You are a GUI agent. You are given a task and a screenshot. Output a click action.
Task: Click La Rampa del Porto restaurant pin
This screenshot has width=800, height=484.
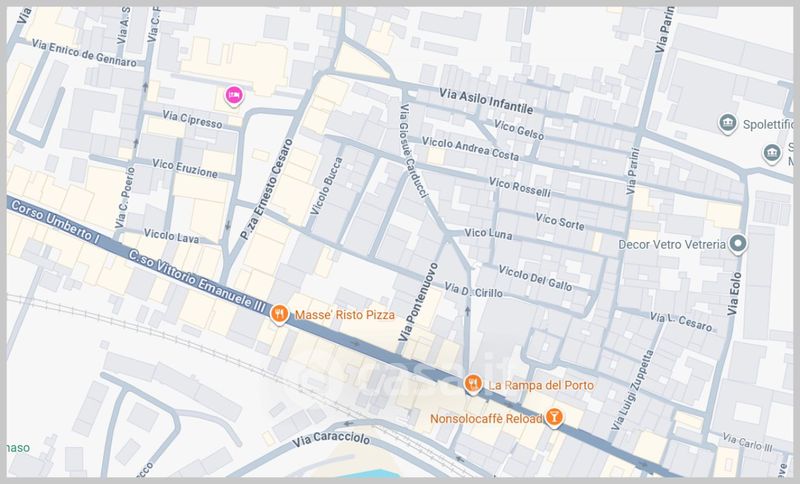pyautogui.click(x=473, y=384)
